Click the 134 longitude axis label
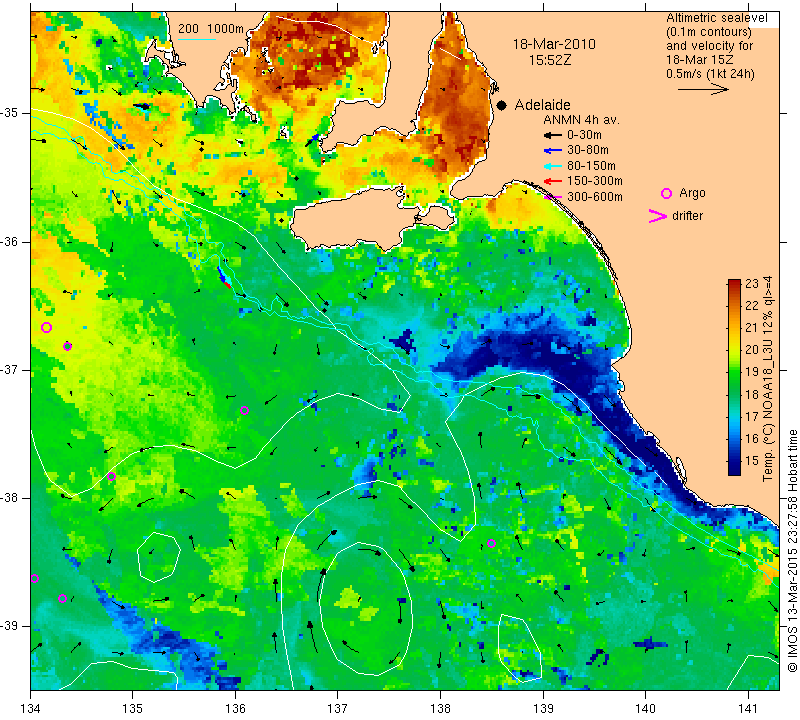Viewport: 800px width, 720px height. (30, 709)
